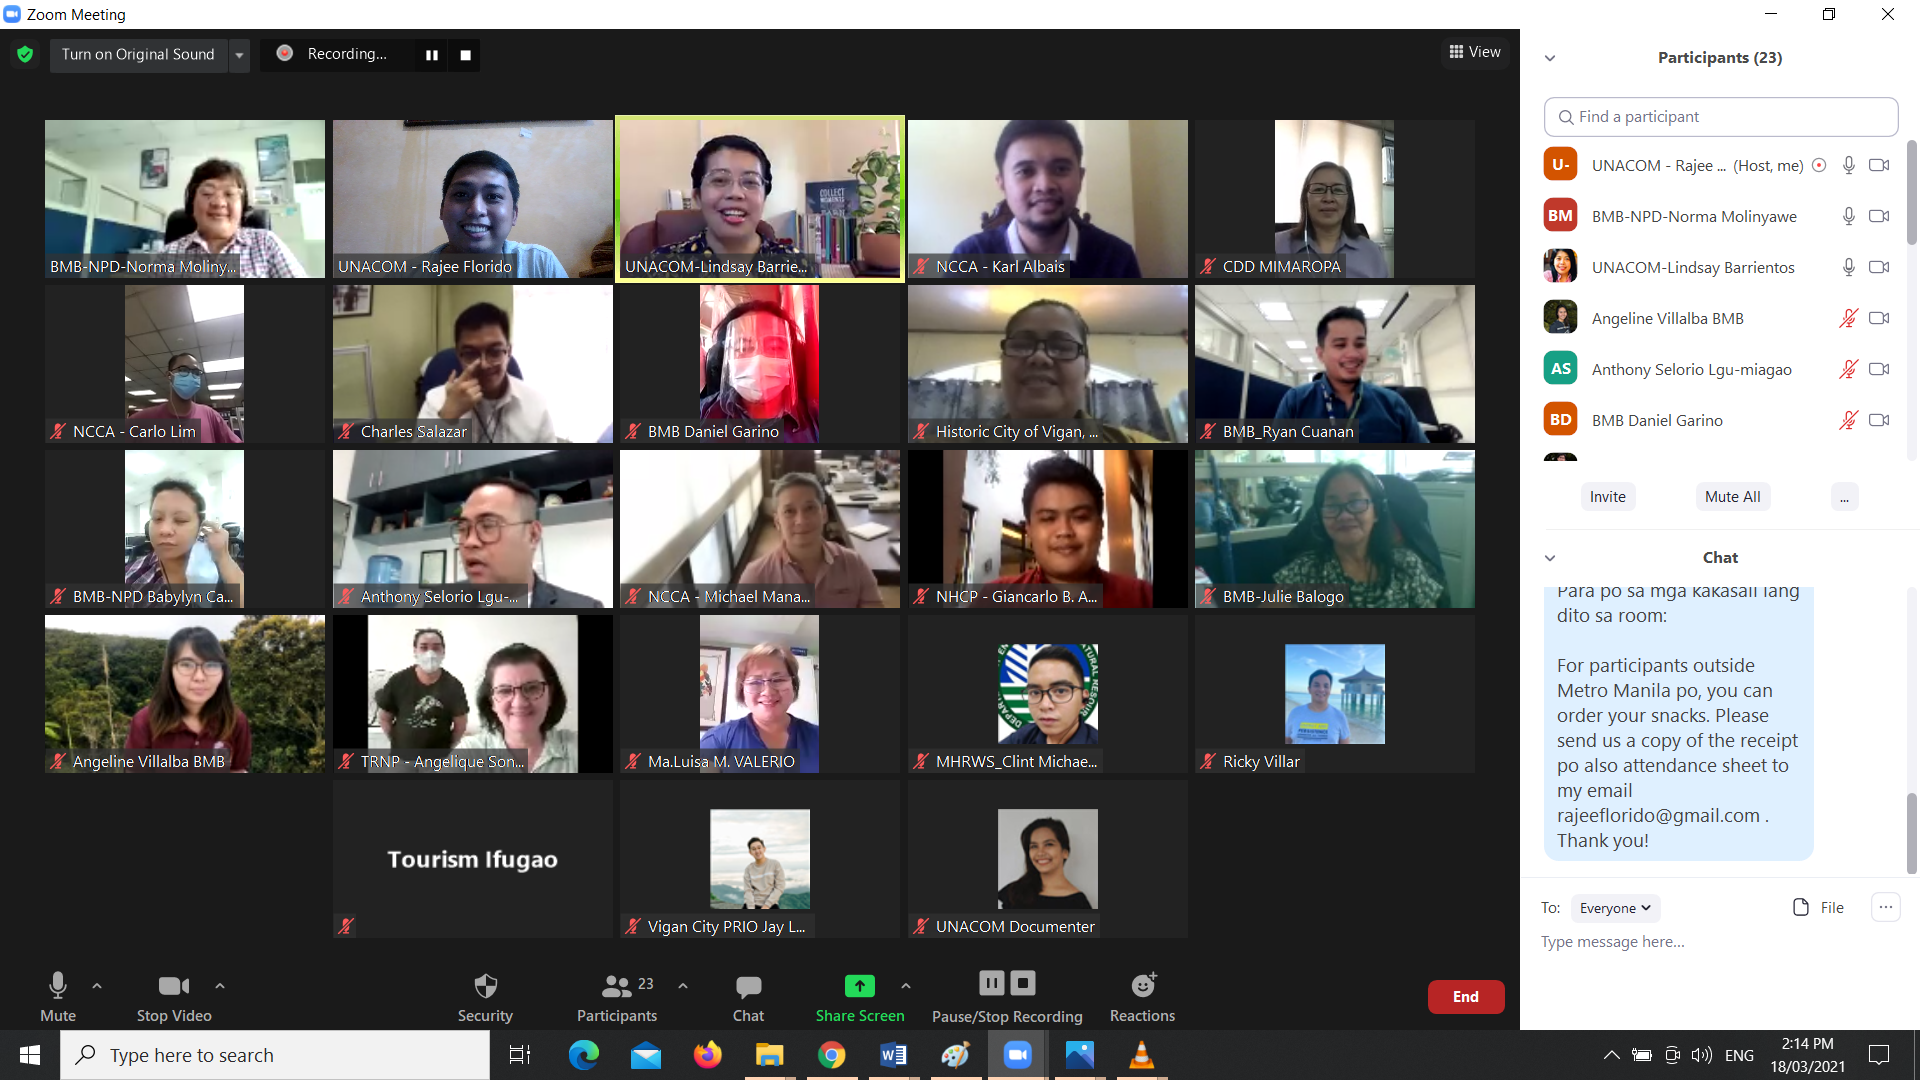Click the Recording indicator label

pyautogui.click(x=348, y=54)
